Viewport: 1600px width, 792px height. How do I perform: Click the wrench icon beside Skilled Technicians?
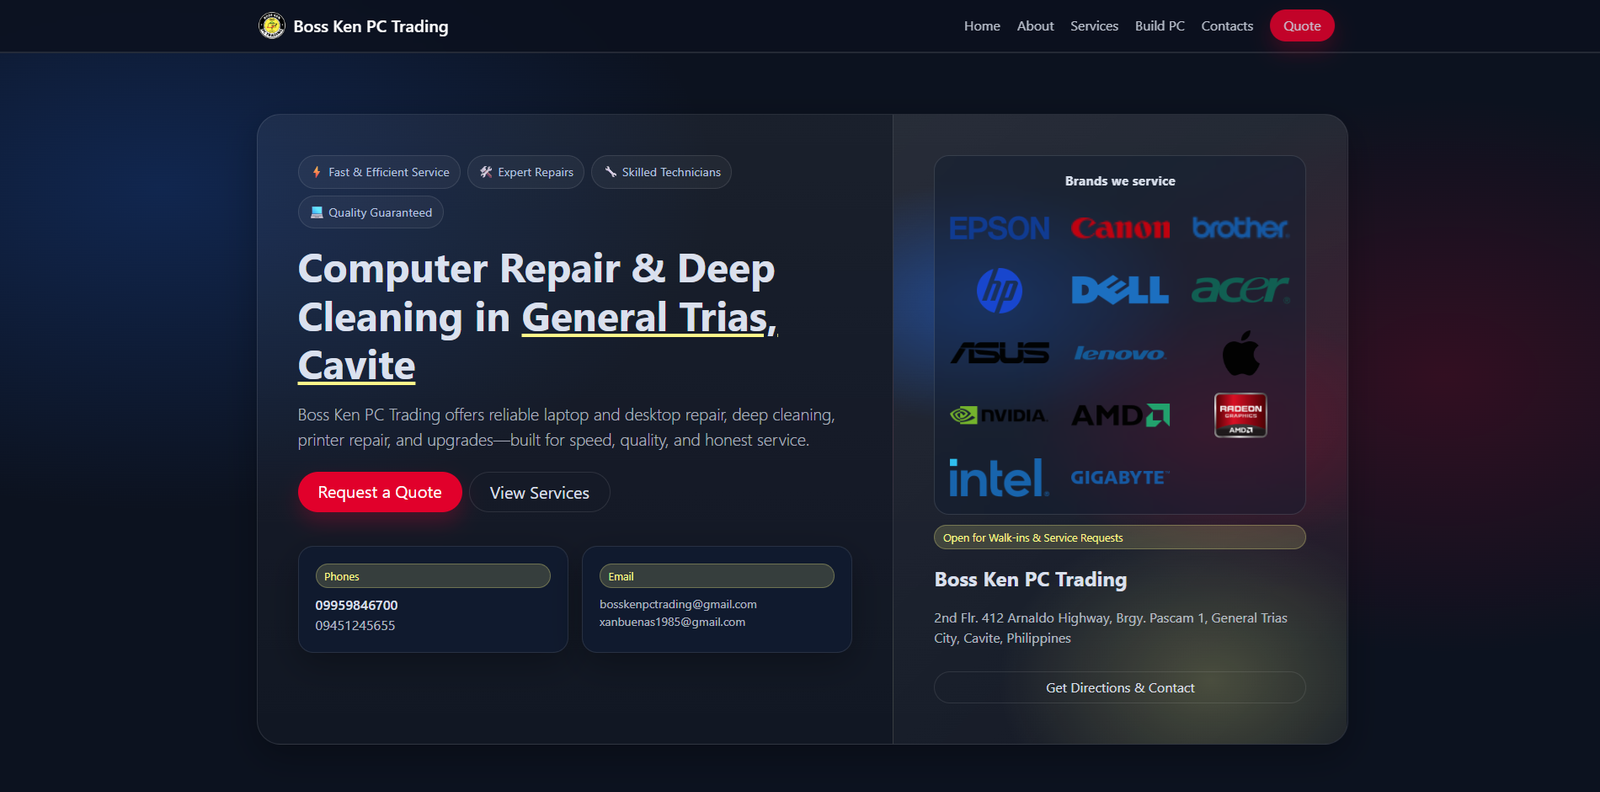tap(610, 172)
